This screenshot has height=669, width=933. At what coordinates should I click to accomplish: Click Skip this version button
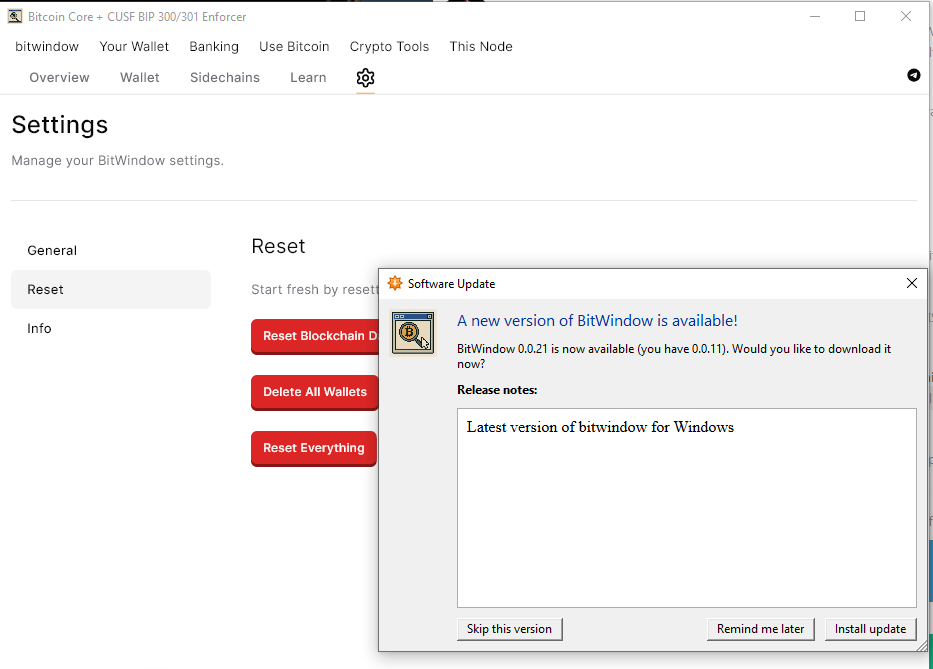(509, 629)
